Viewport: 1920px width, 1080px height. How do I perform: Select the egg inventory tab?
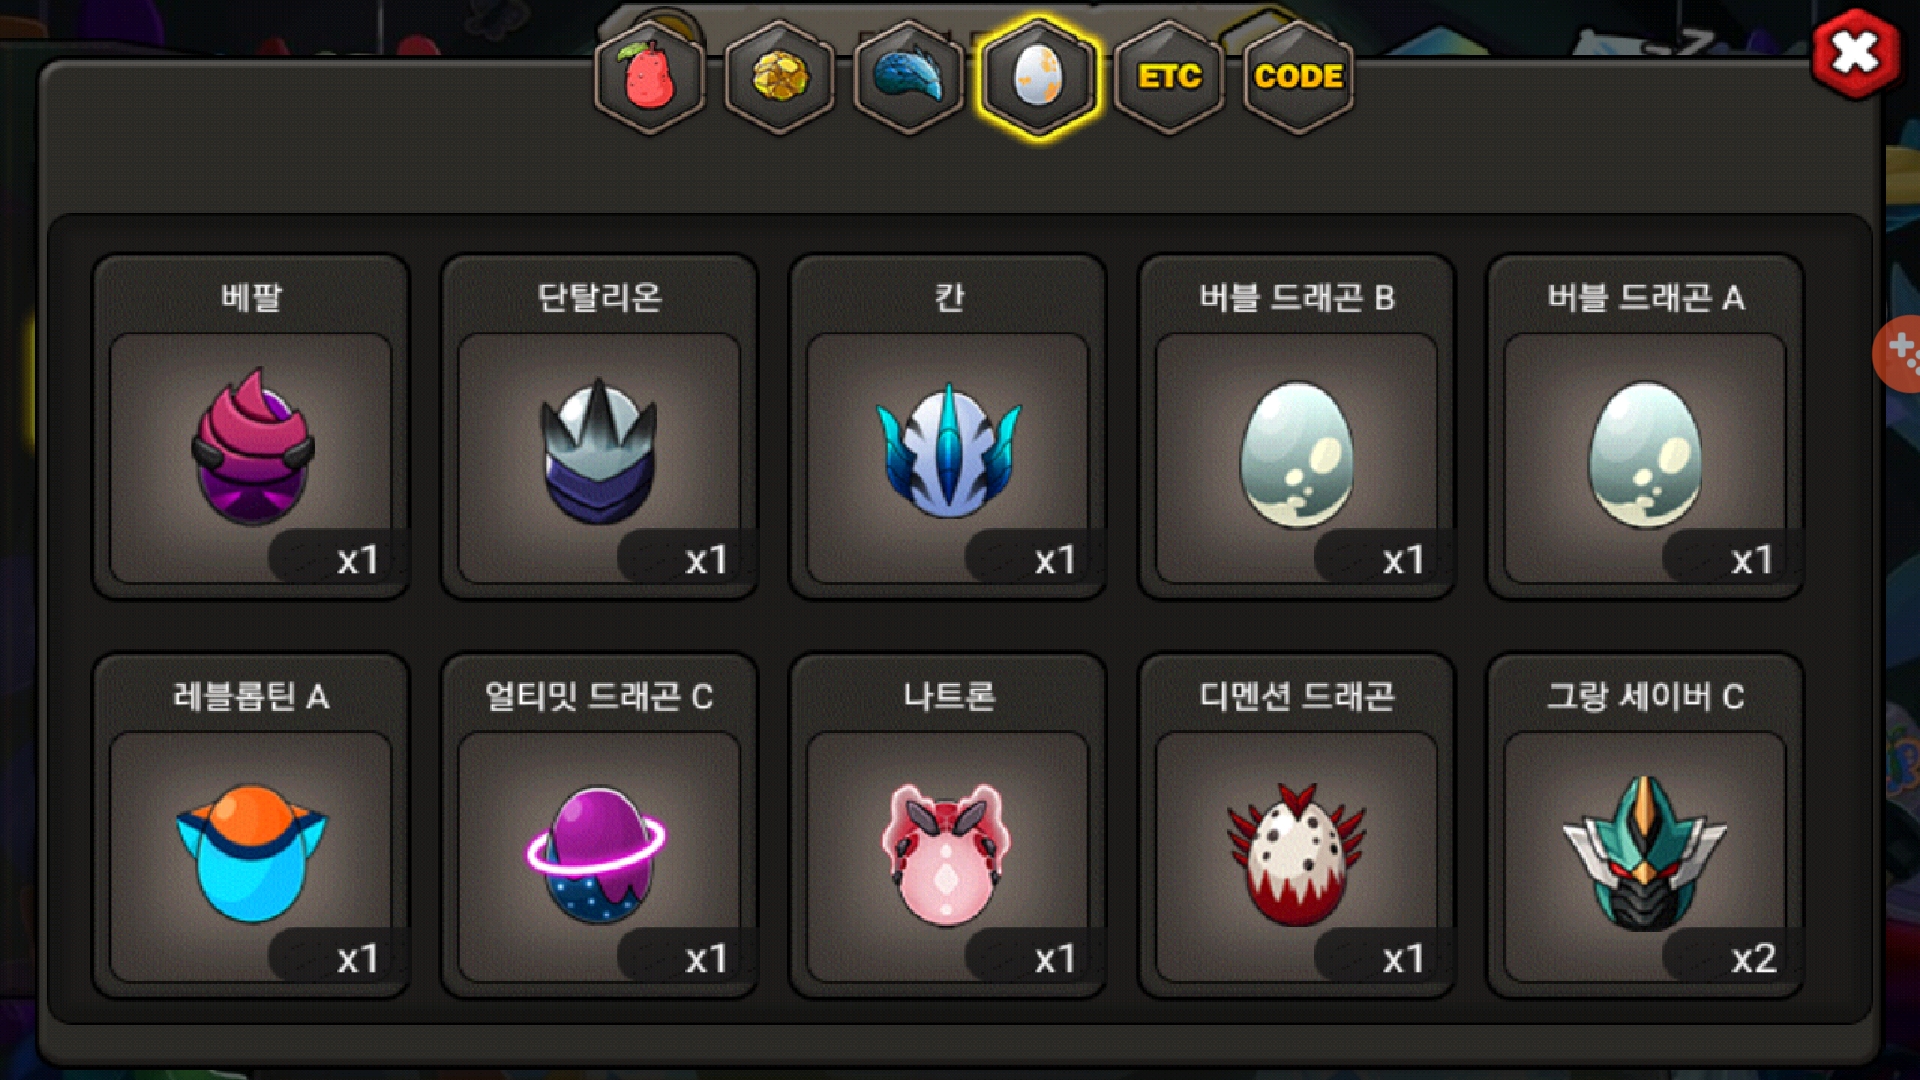click(x=1039, y=77)
